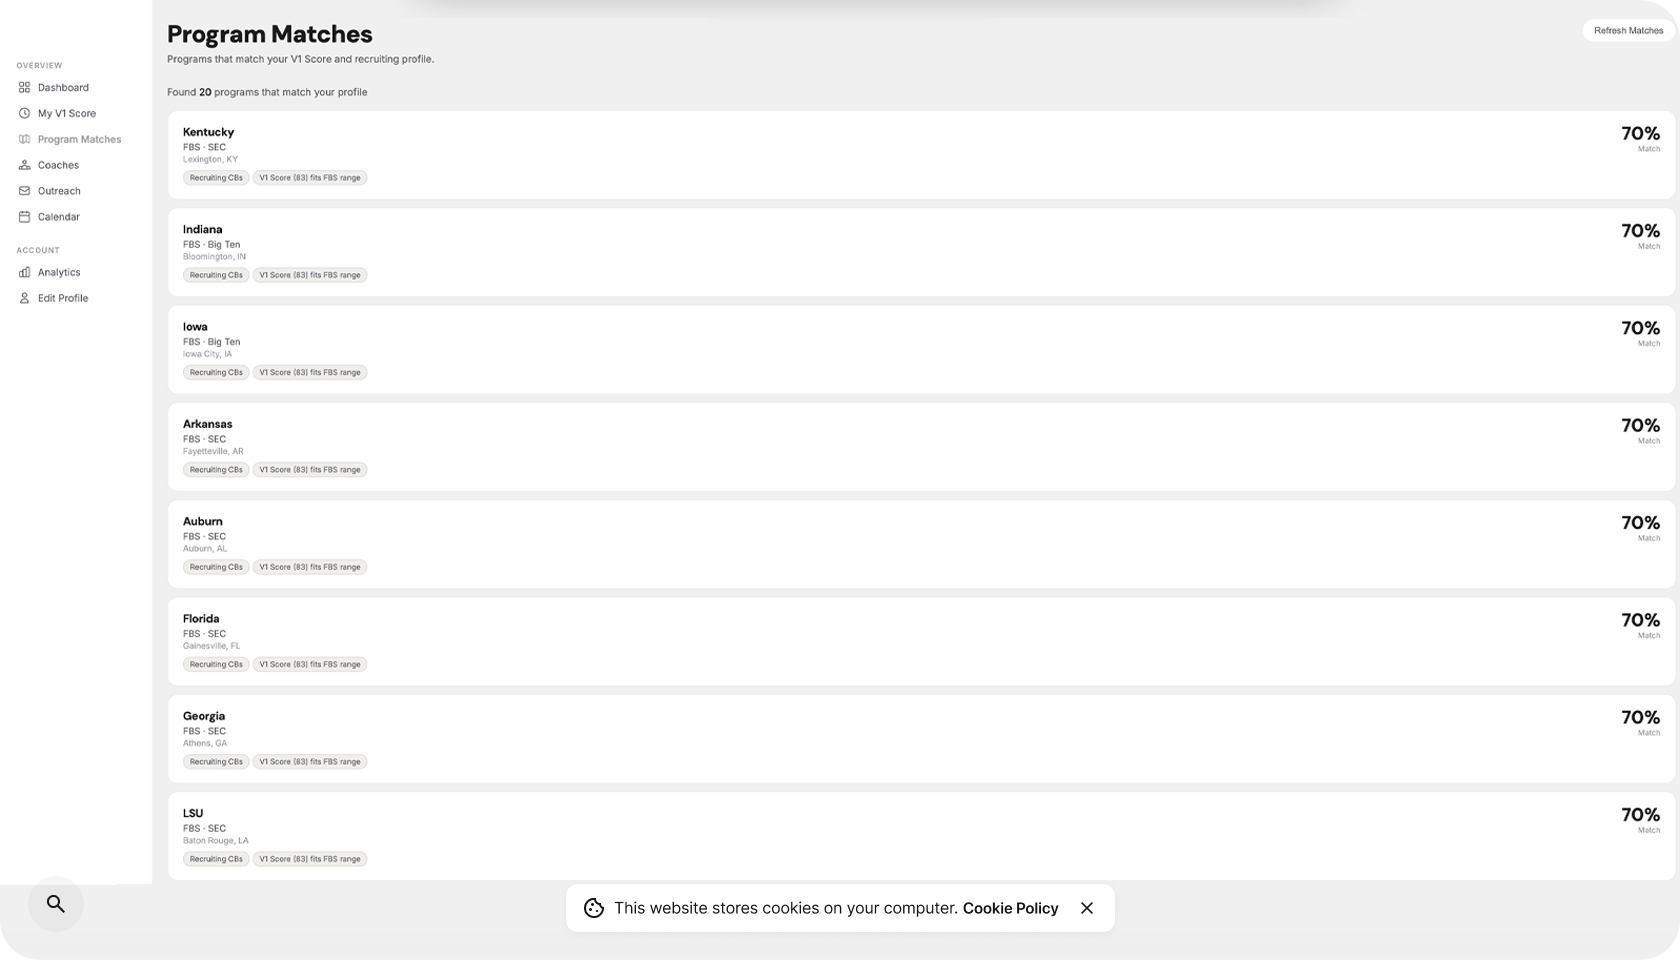Click the Coaches person icon

(24, 166)
